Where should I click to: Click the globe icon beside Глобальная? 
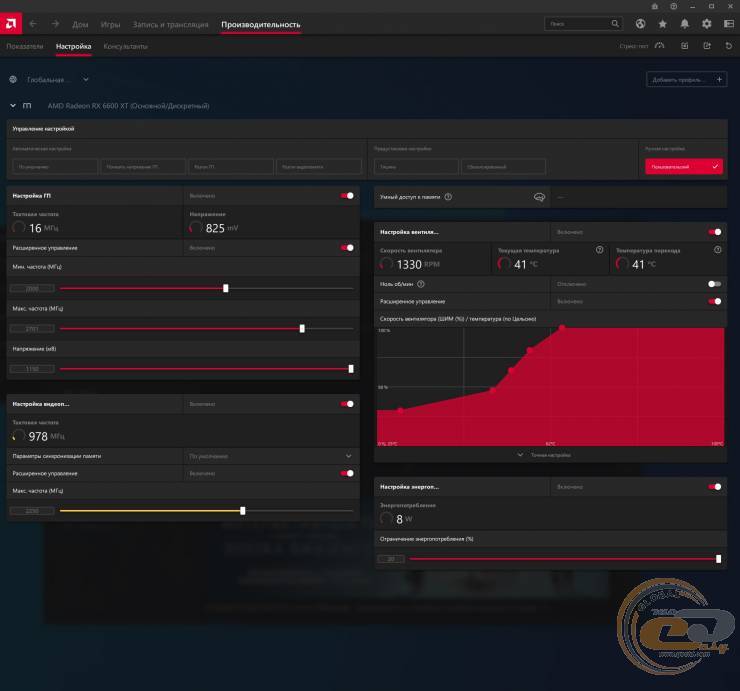13,80
